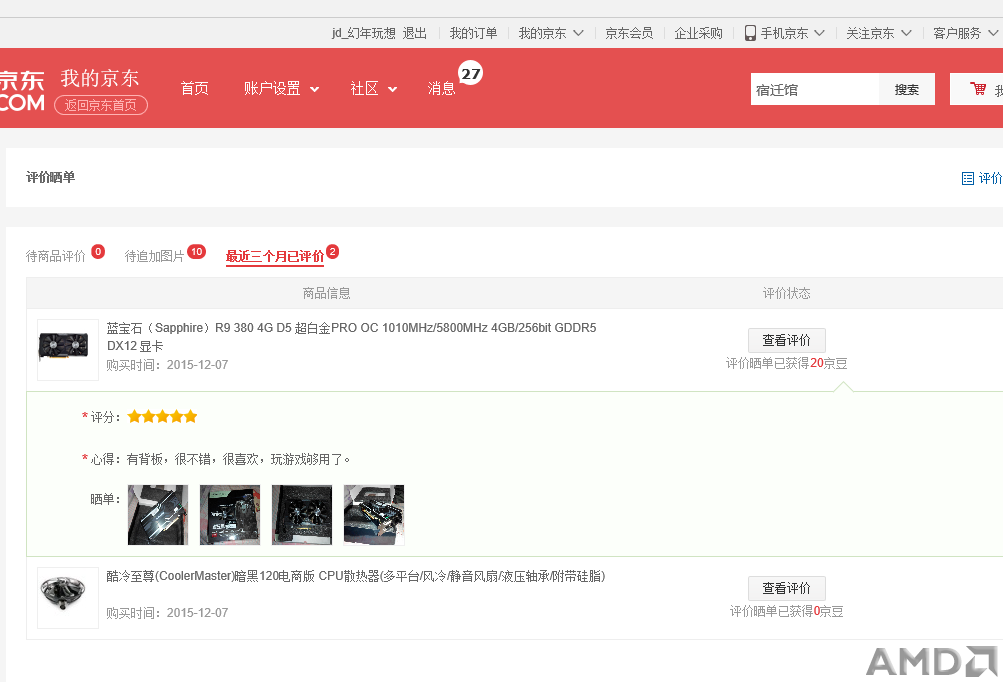Switch to the 待商品评价 tab
Image resolution: width=1003 pixels, height=682 pixels.
56,256
